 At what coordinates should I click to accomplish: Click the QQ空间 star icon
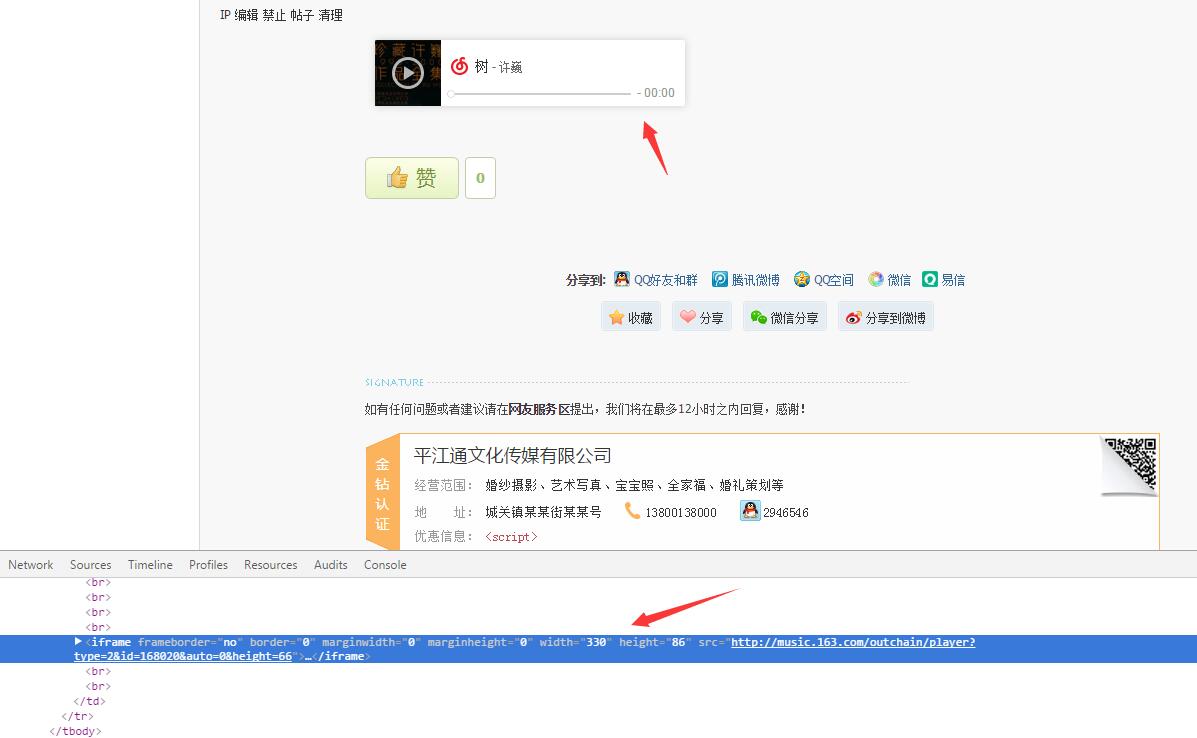point(802,279)
